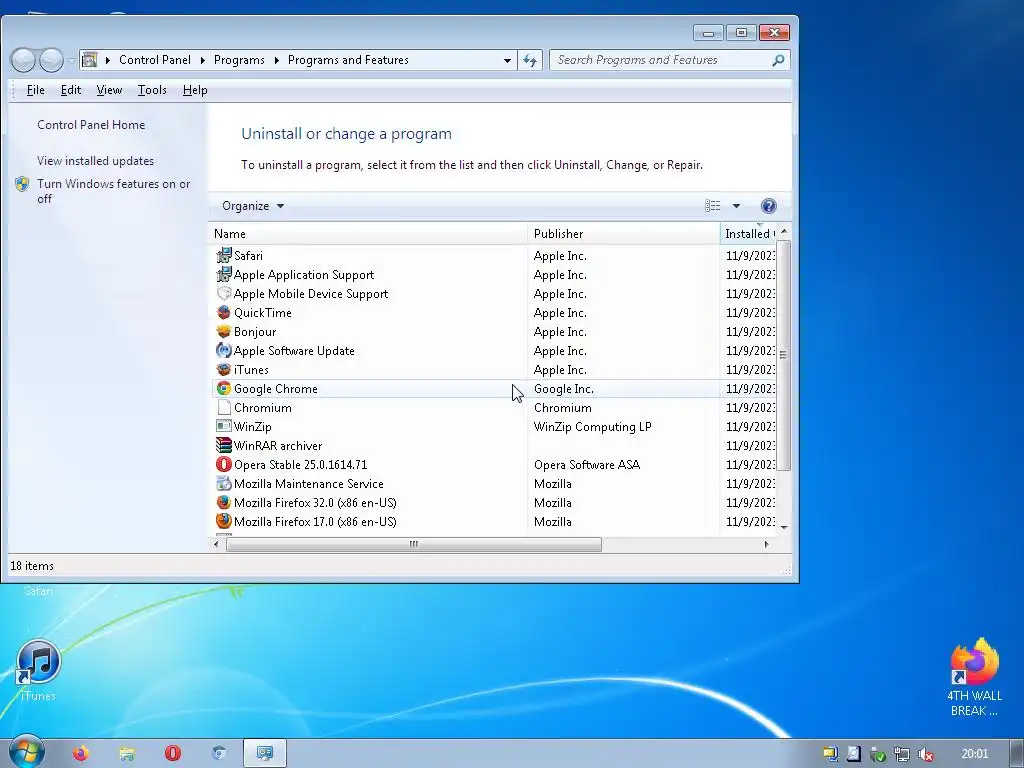Click the Apple Application Support icon

click(224, 274)
